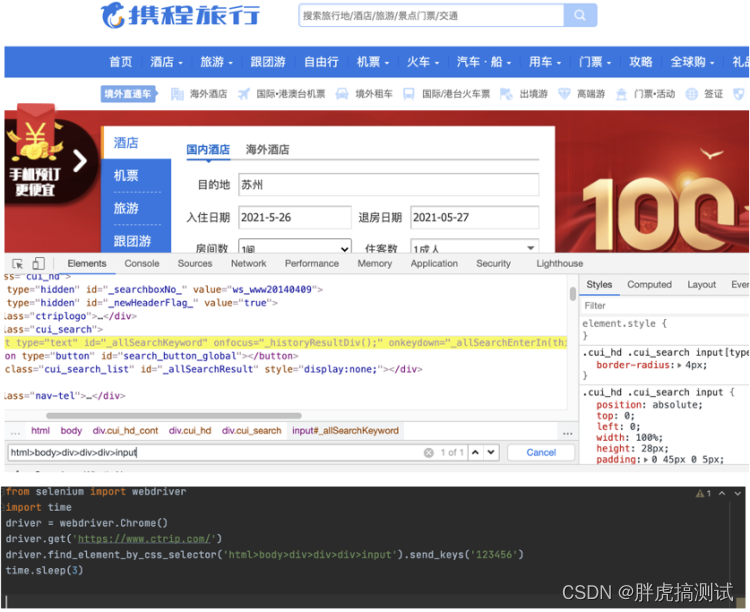Viewport: 750px width, 612px height.
Task: Click the diamond icon next to 高端游
Action: click(x=564, y=94)
